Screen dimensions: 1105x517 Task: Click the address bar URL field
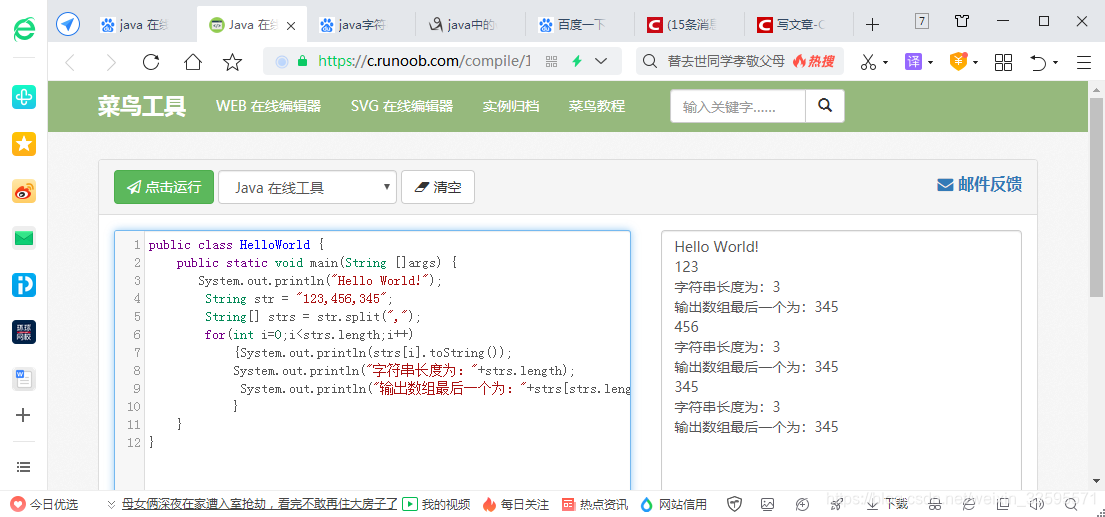[423, 61]
